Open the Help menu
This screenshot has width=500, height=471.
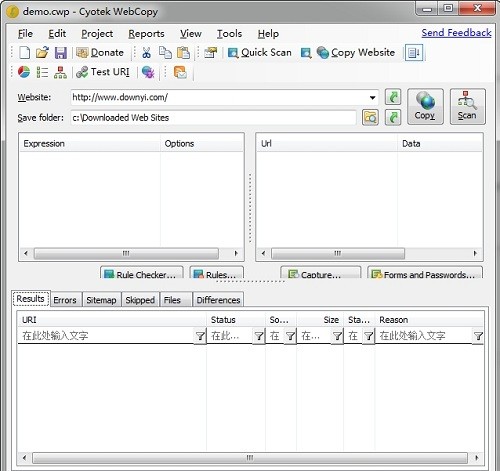268,34
